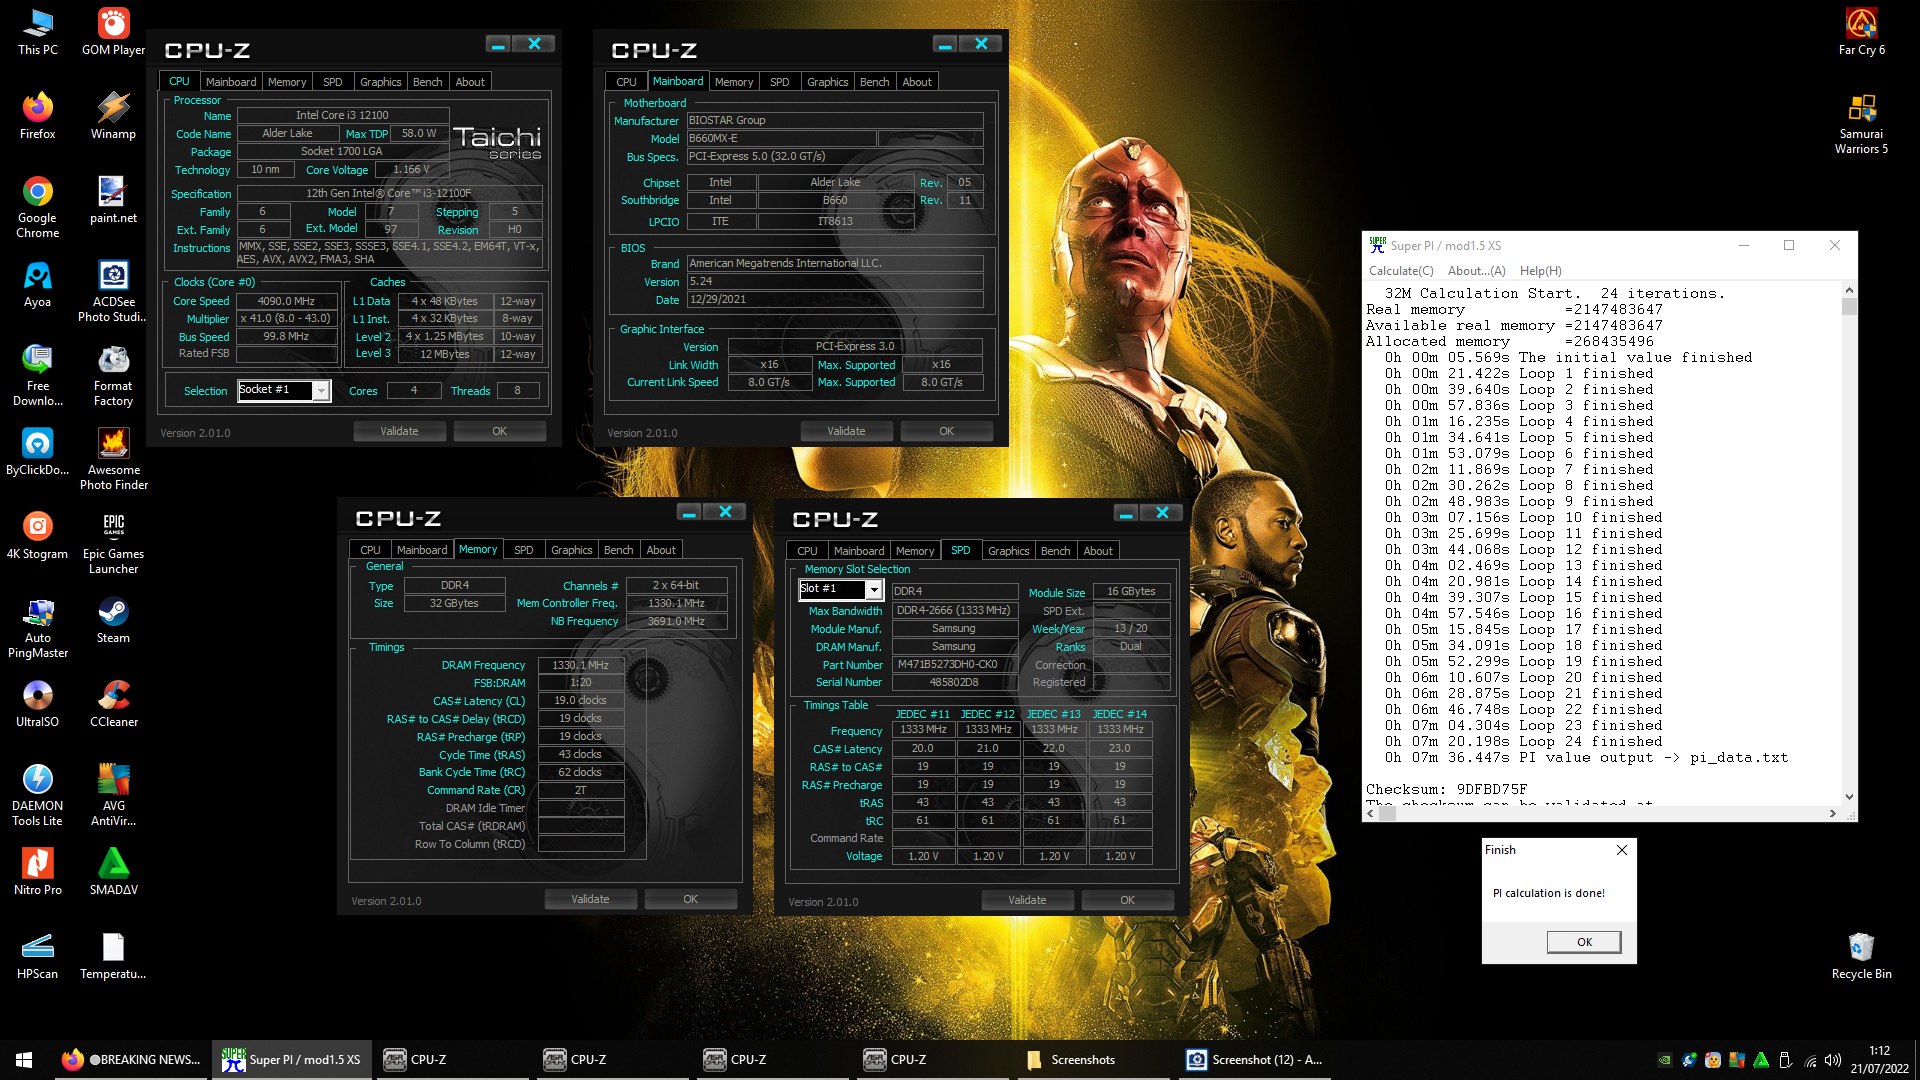1920x1080 pixels.
Task: Click OK in Mainboard CPU-Z window
Action: [x=946, y=431]
